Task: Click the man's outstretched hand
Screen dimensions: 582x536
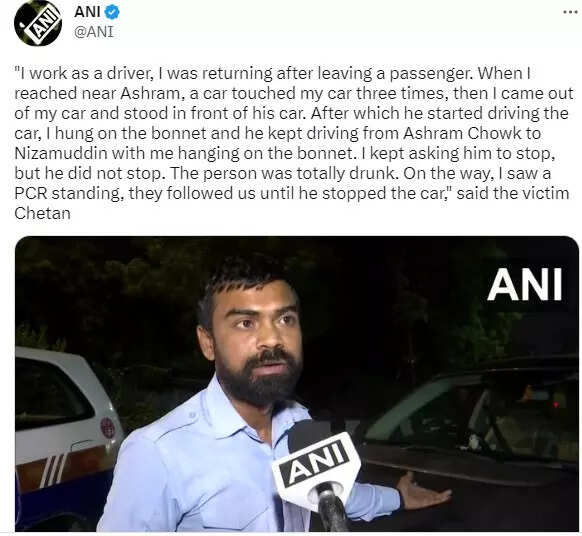Action: [x=423, y=491]
